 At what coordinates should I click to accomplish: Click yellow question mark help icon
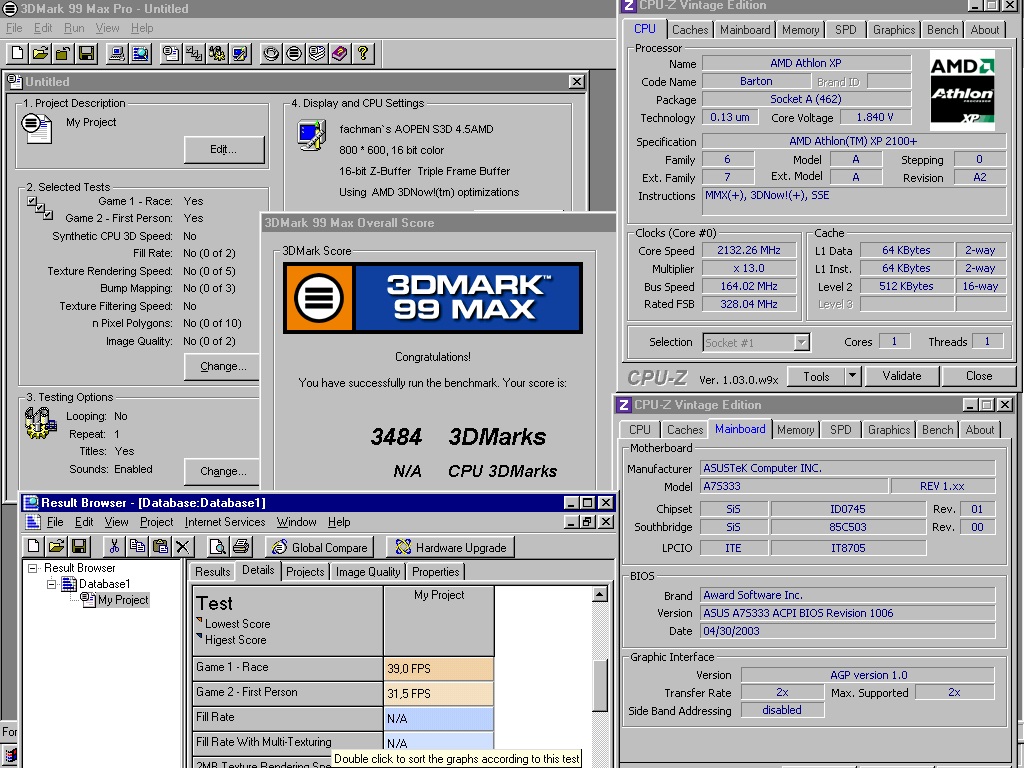(363, 54)
